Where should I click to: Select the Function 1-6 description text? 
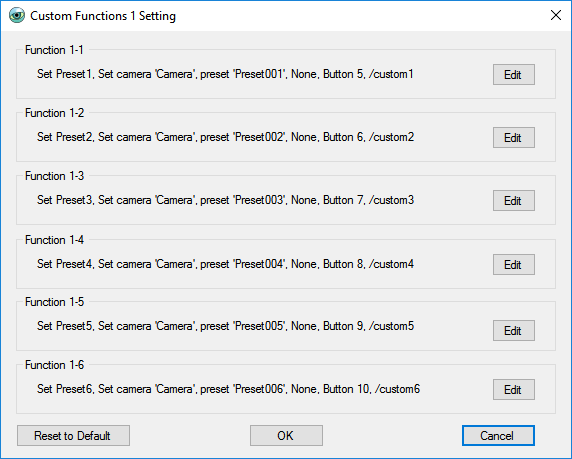(x=228, y=389)
